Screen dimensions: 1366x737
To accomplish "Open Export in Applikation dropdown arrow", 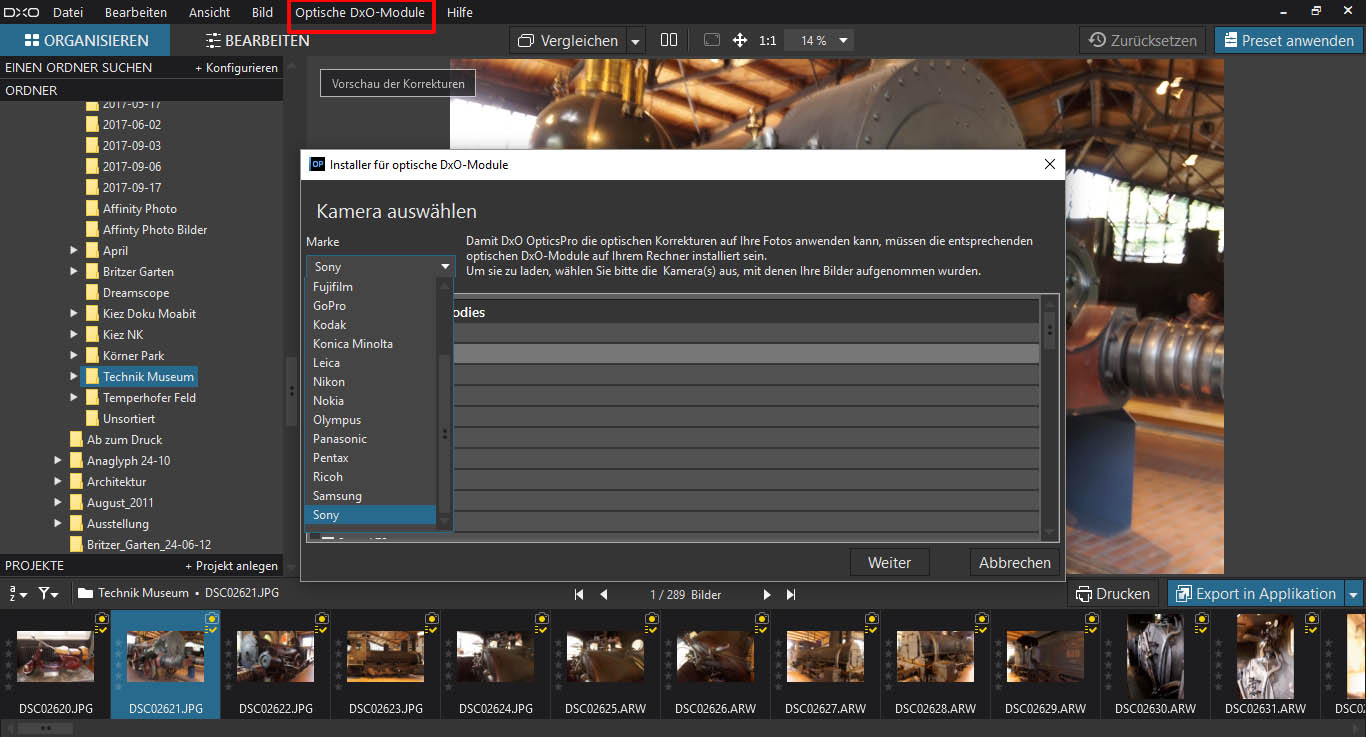I will tap(1354, 594).
